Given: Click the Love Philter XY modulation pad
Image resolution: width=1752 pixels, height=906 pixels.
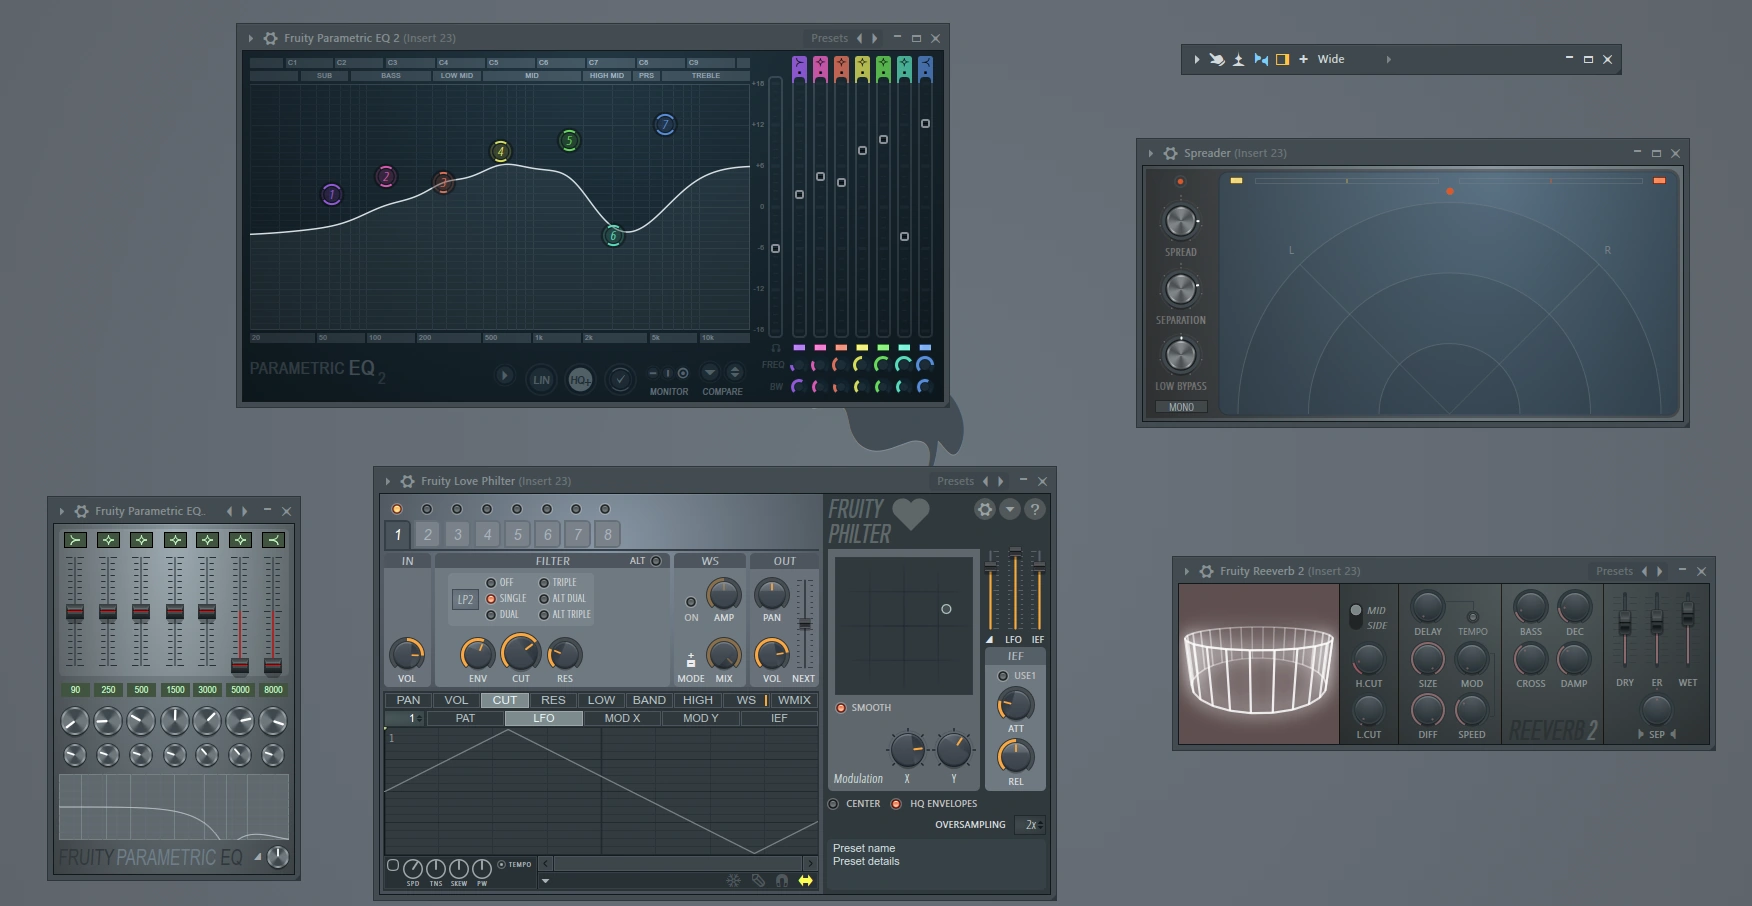Looking at the screenshot, I should (x=904, y=626).
